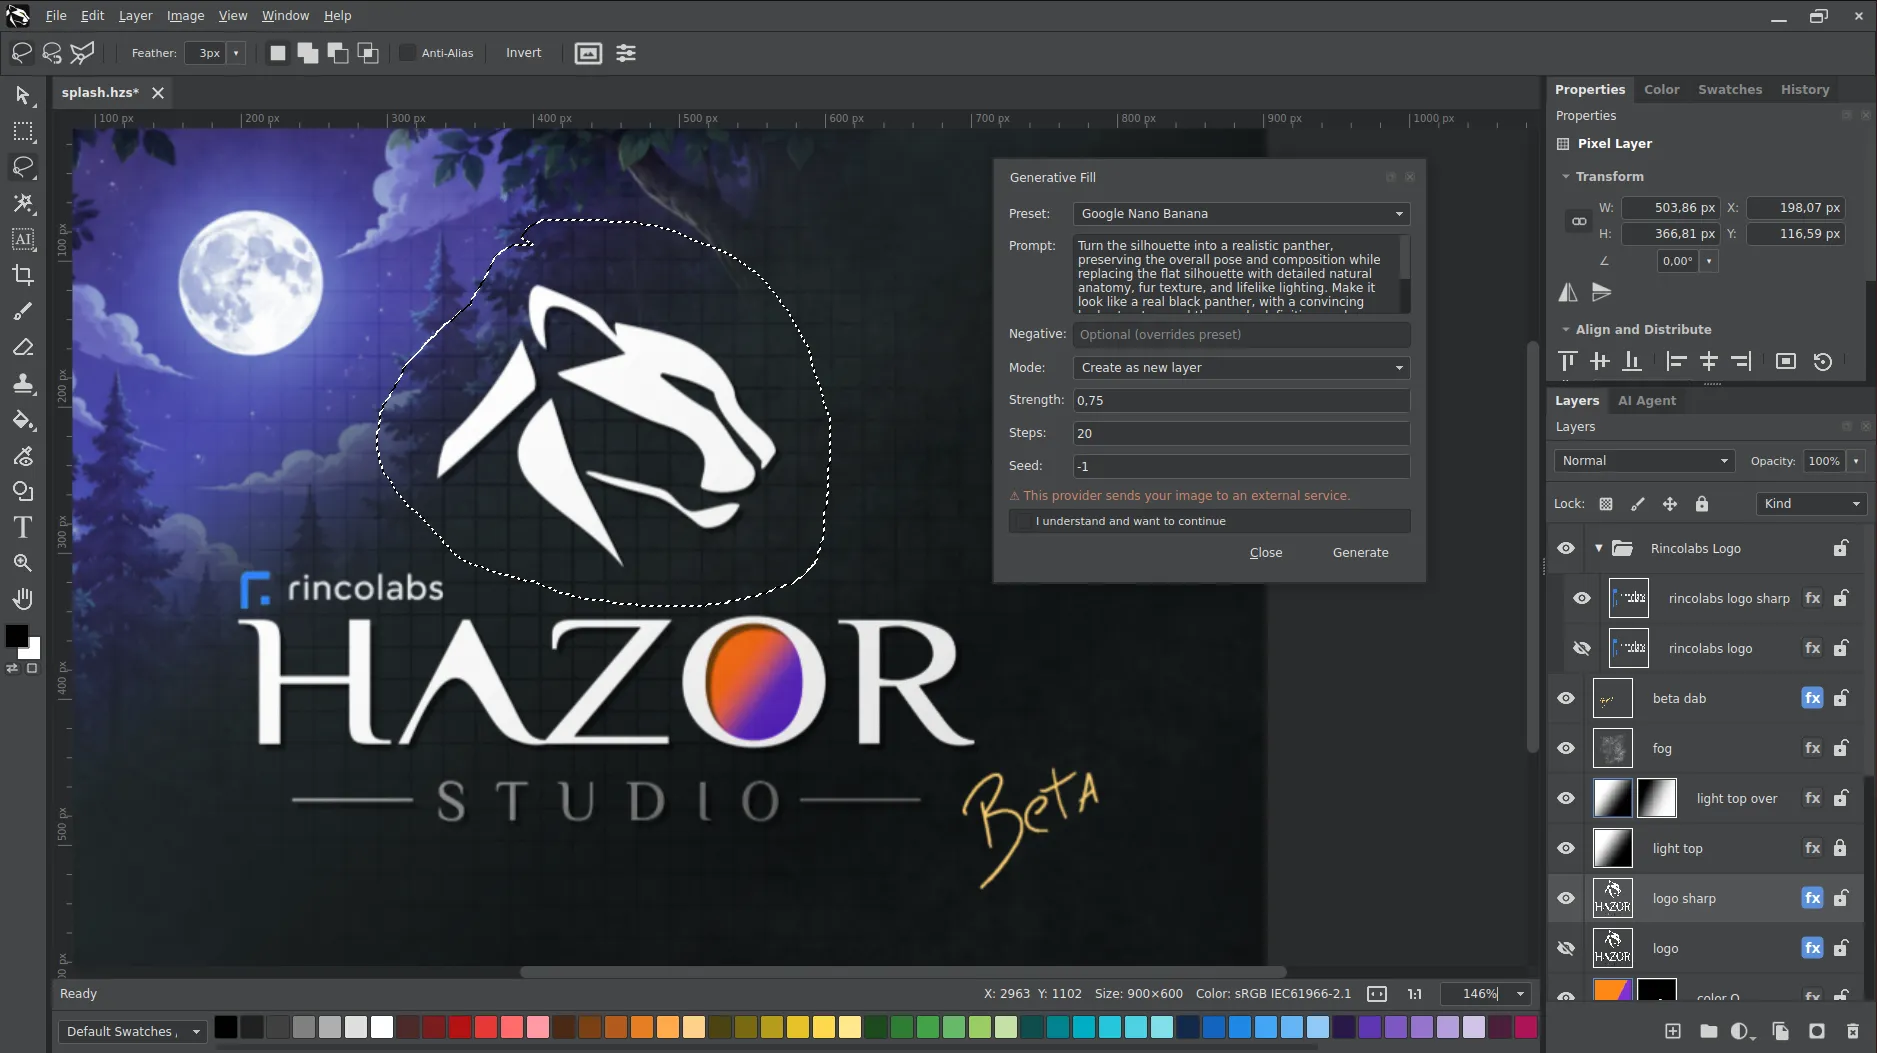Select the Lasso tool in the toolbox

(x=23, y=167)
